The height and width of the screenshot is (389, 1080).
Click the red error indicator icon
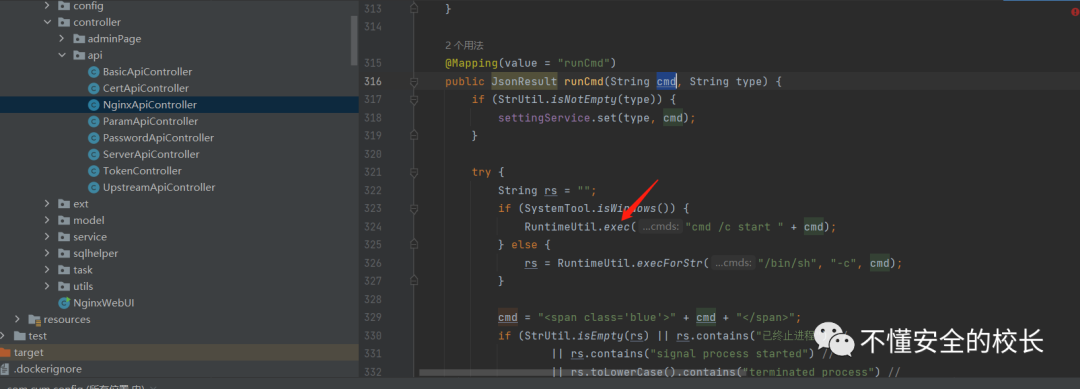[1074, 12]
